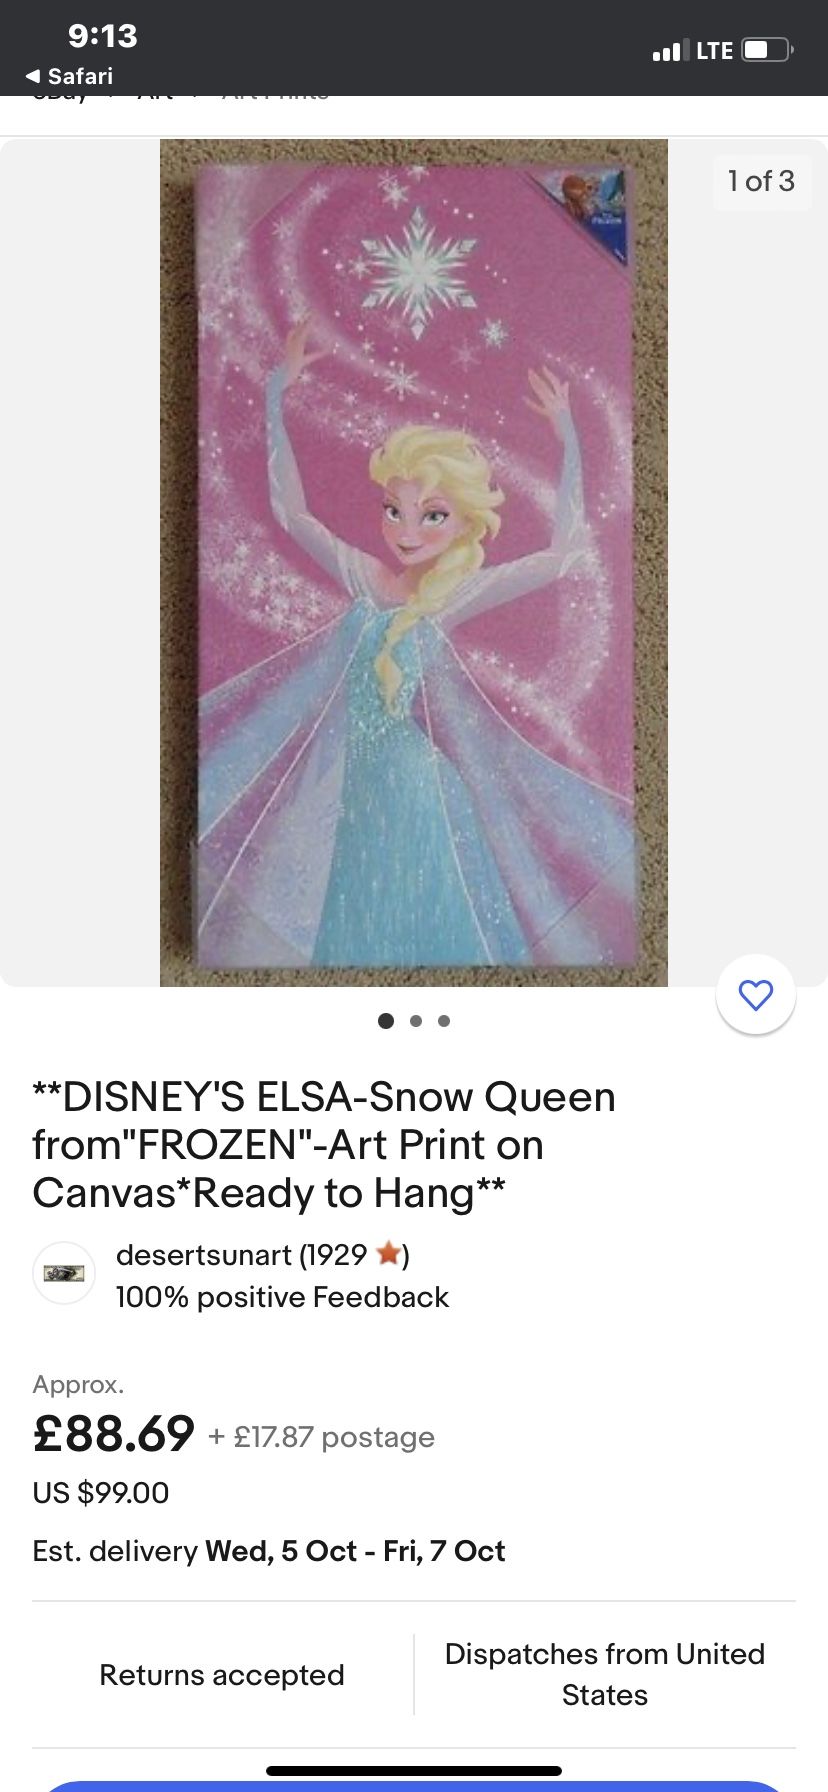Tap the Est. delivery date line
This screenshot has height=1792, width=828.
pyautogui.click(x=269, y=1551)
